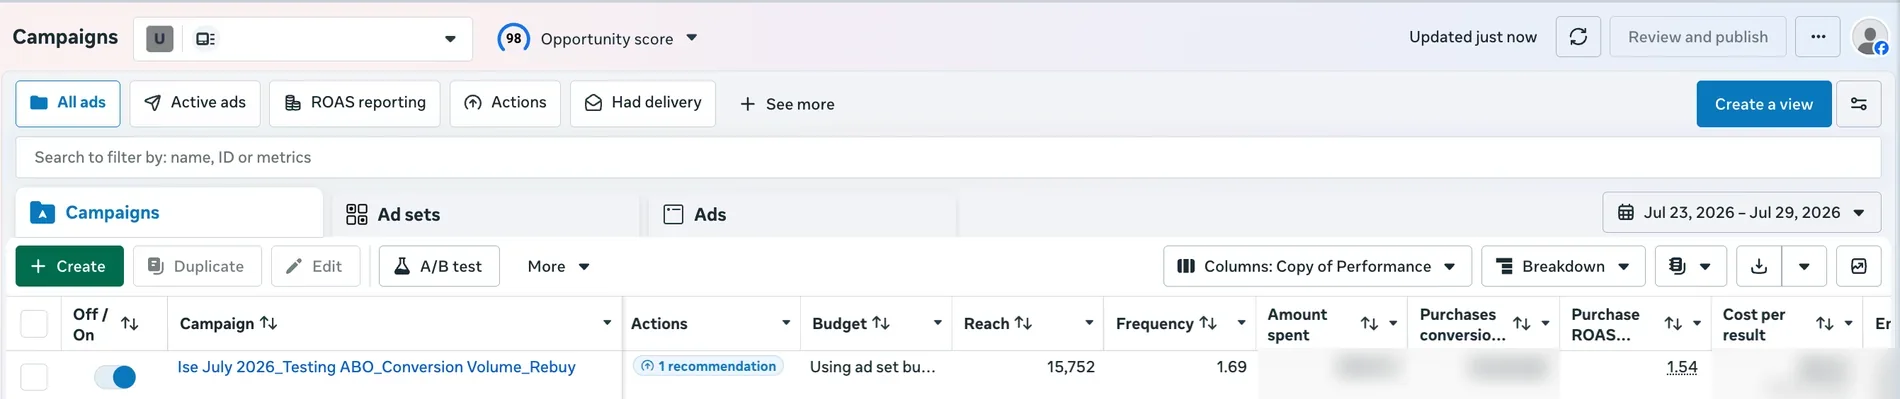Viewport: 1900px width, 399px height.
Task: Open the Ise July 2026 campaign link
Action: [377, 367]
